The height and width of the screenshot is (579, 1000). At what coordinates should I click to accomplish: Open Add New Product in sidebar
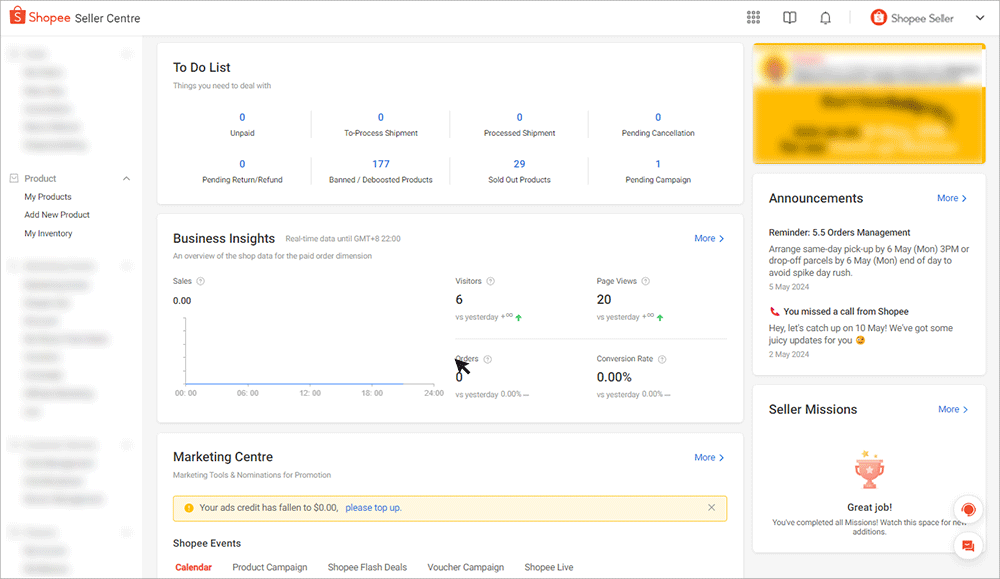[57, 215]
